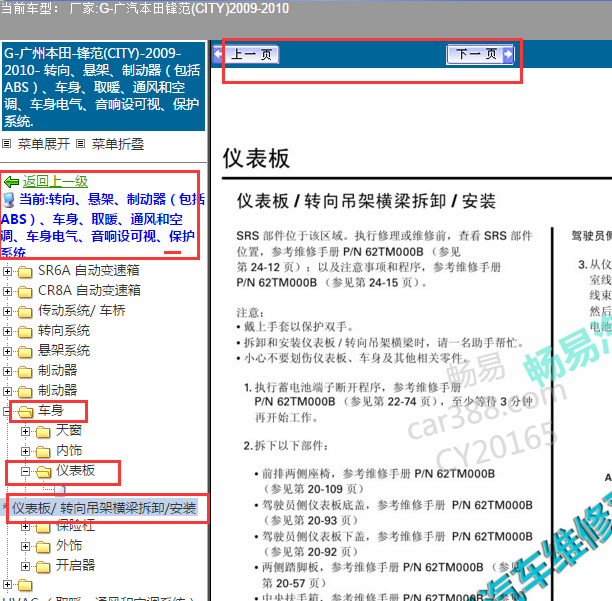Click the 传动系统/车桥 folder icon

tap(25, 312)
